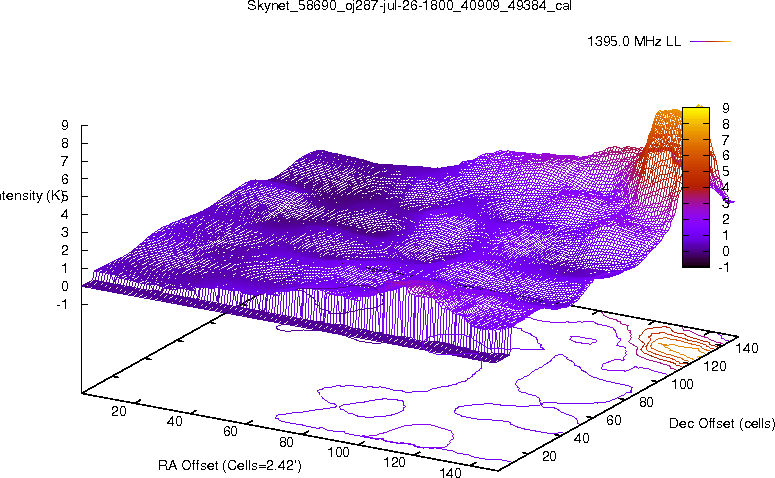Click the Dec axis tick label 140
The width and height of the screenshot is (775, 478).
[x=747, y=348]
